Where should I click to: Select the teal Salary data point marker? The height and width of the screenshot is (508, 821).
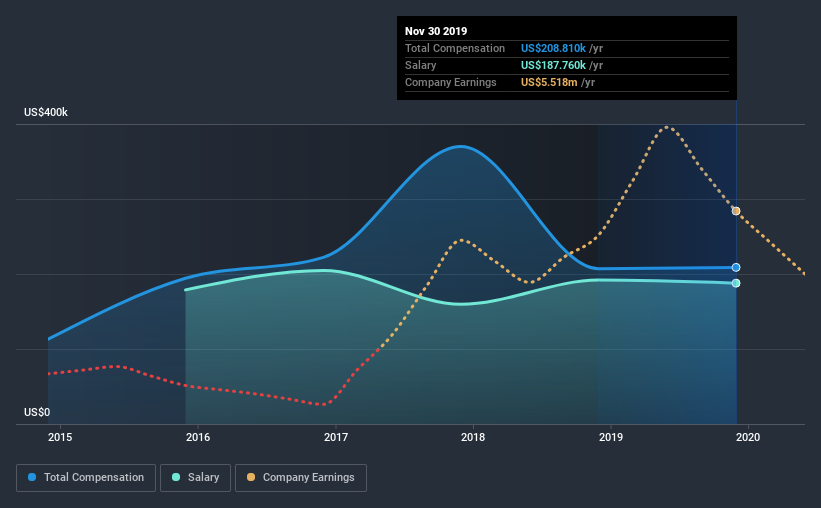[x=736, y=283]
